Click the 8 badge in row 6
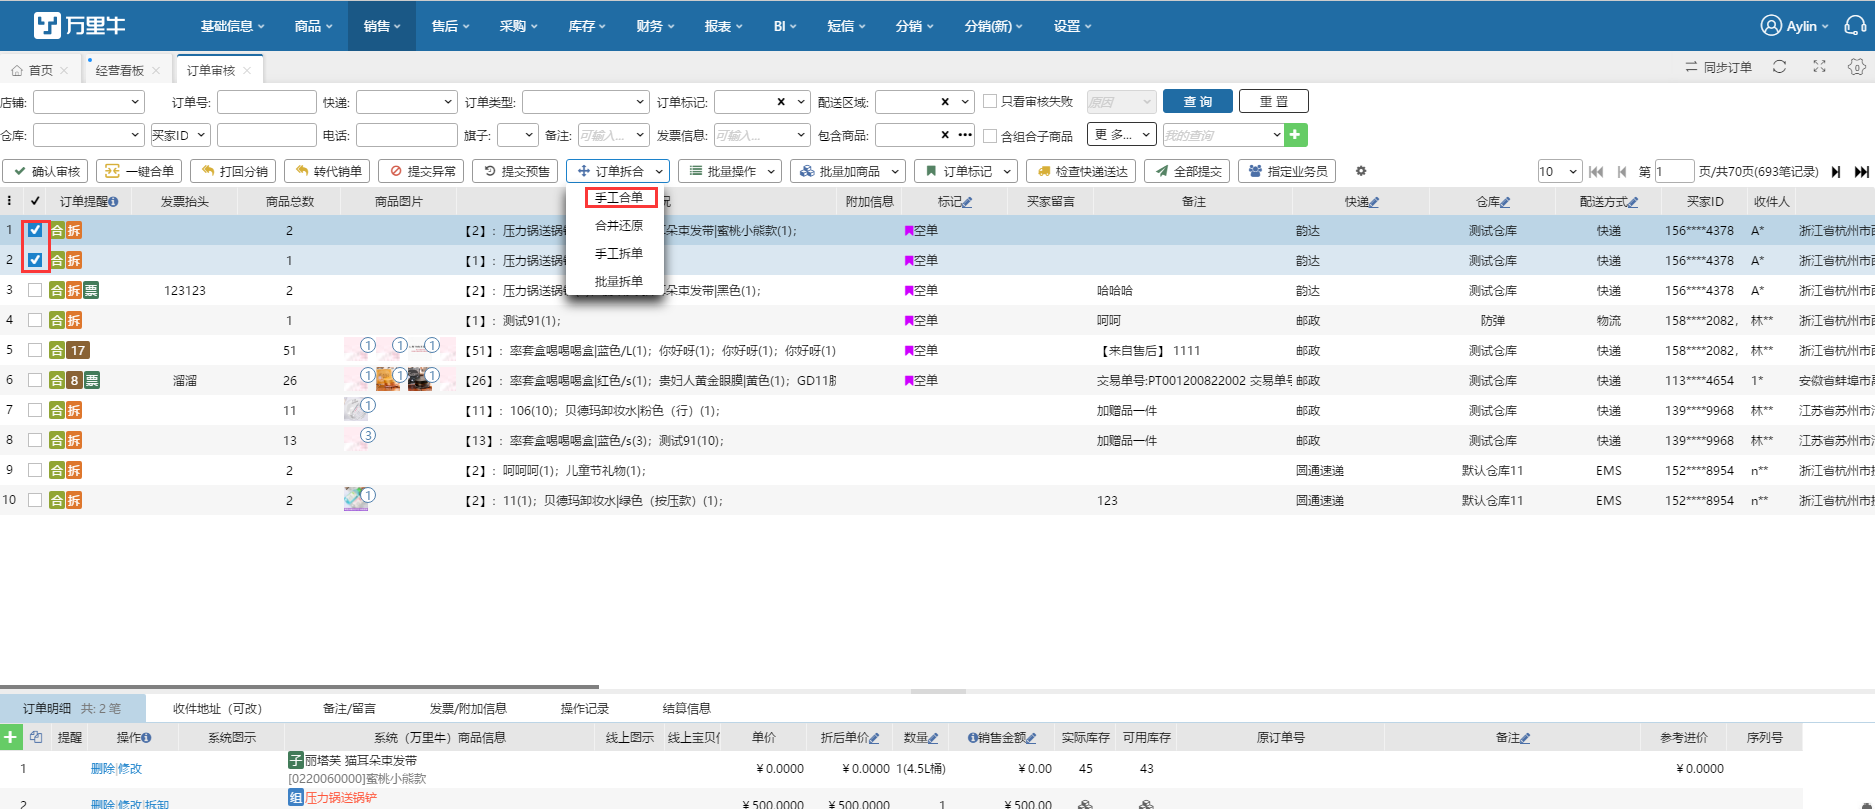Image resolution: width=1875 pixels, height=809 pixels. pyautogui.click(x=74, y=380)
